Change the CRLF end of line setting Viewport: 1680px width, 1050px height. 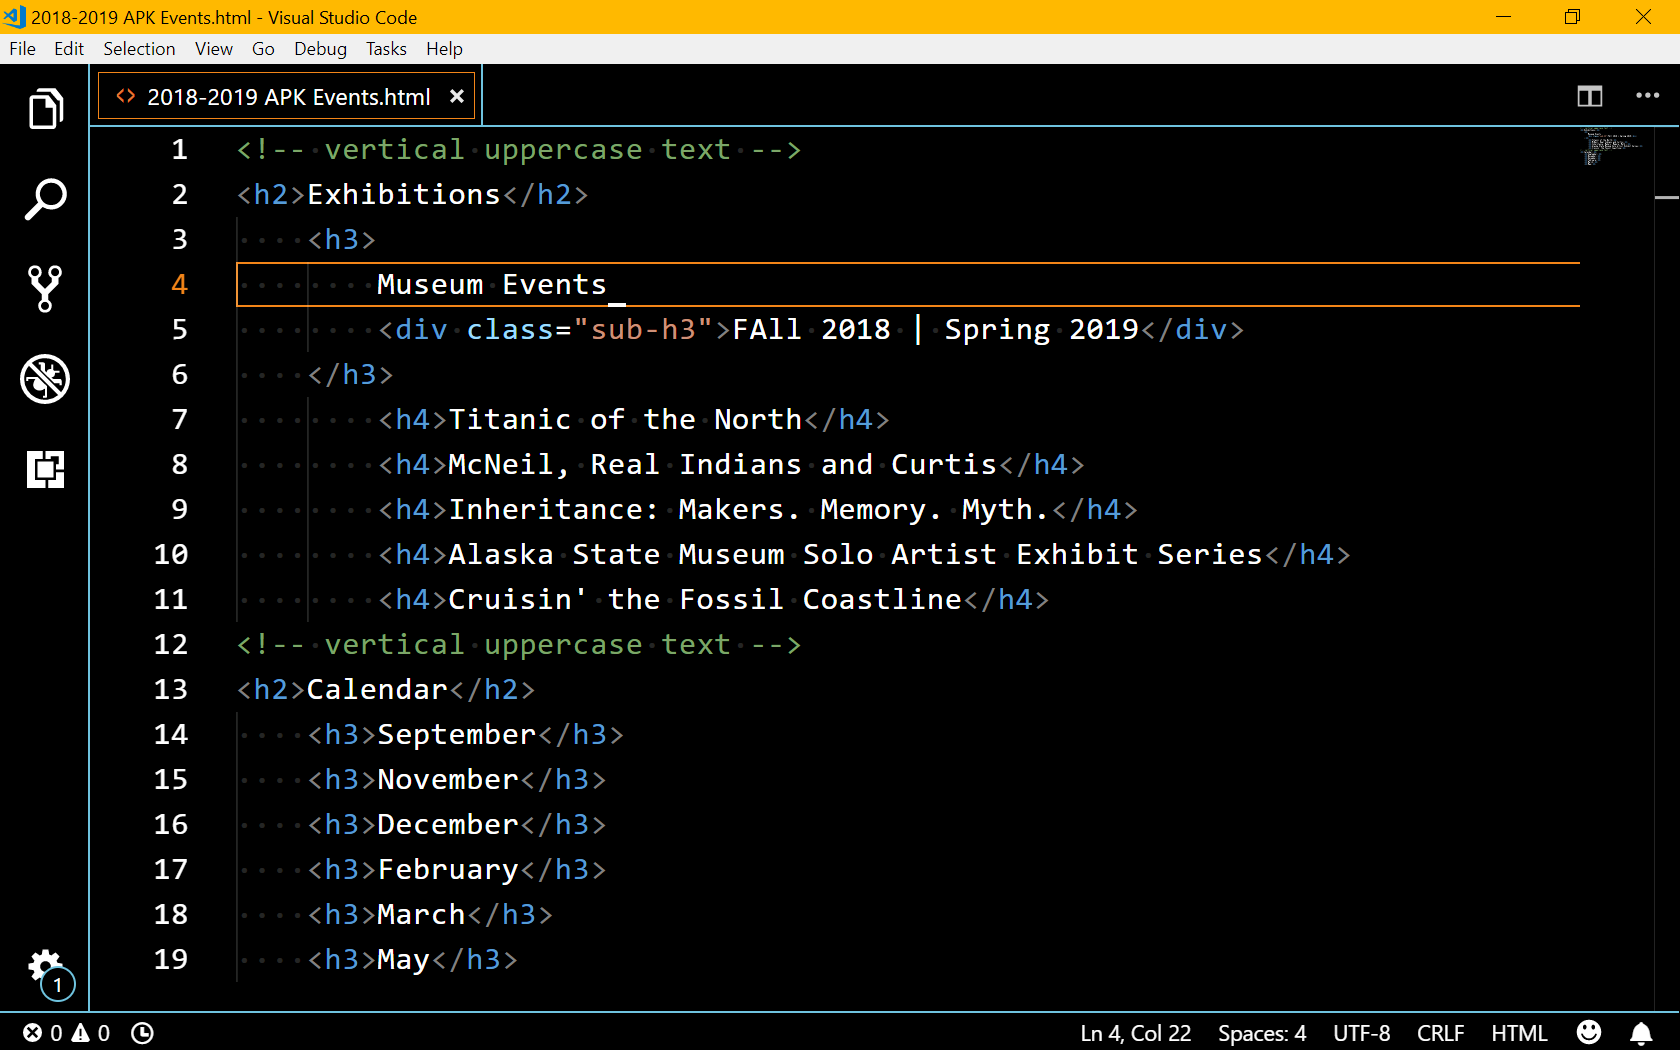click(x=1440, y=1033)
